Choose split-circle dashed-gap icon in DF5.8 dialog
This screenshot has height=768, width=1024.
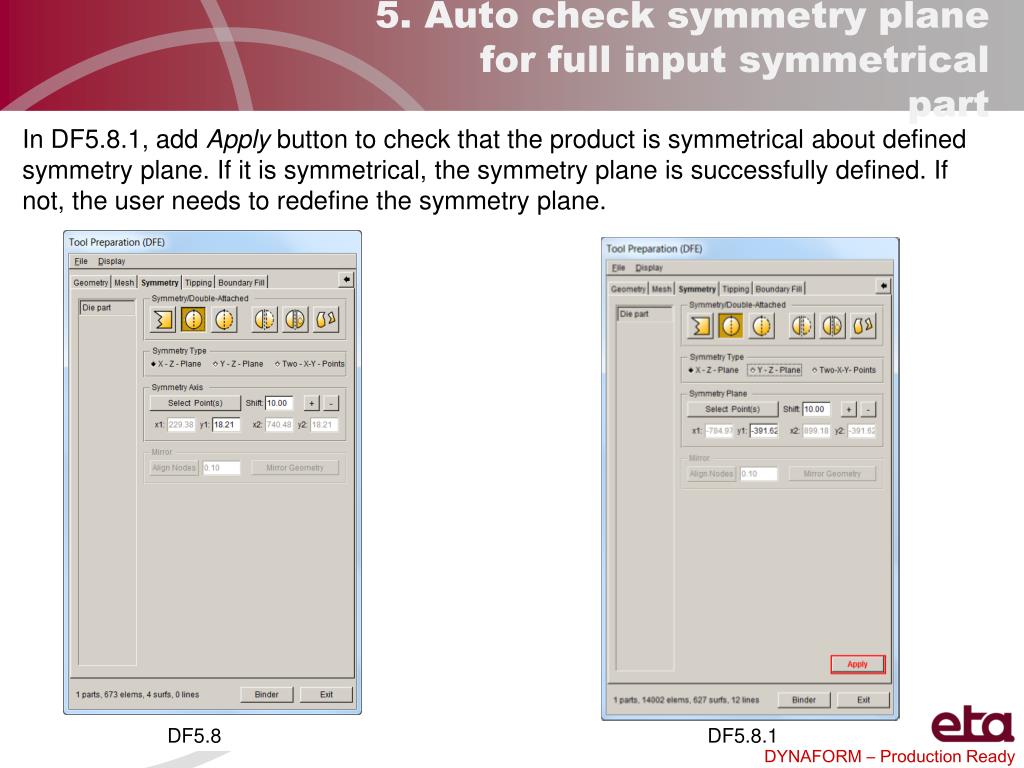(x=264, y=319)
